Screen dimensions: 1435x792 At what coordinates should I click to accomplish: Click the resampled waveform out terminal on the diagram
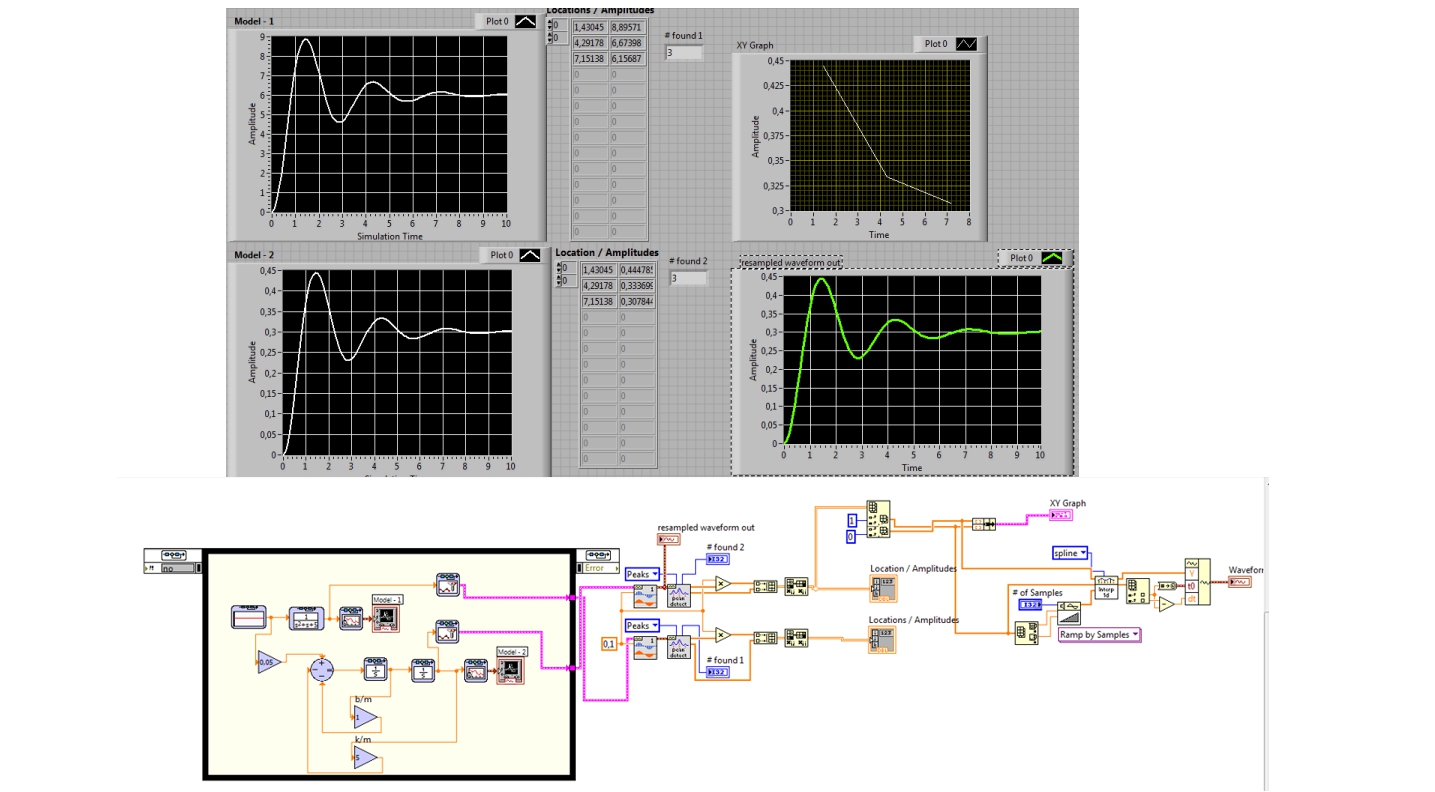coord(669,540)
